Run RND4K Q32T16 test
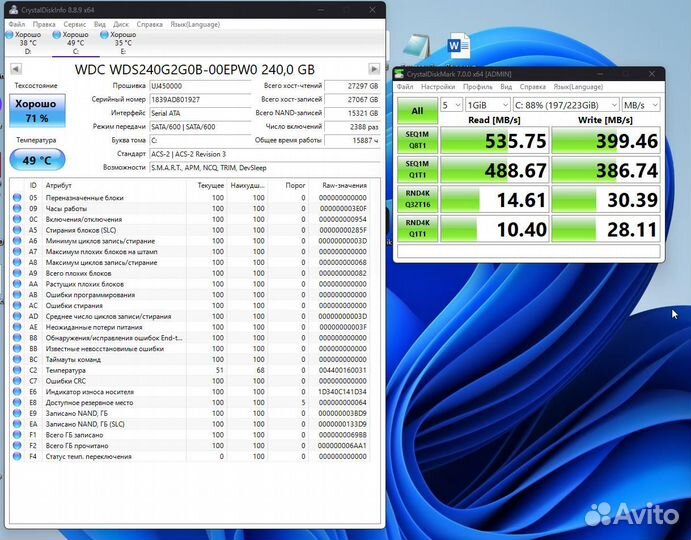 coord(417,199)
